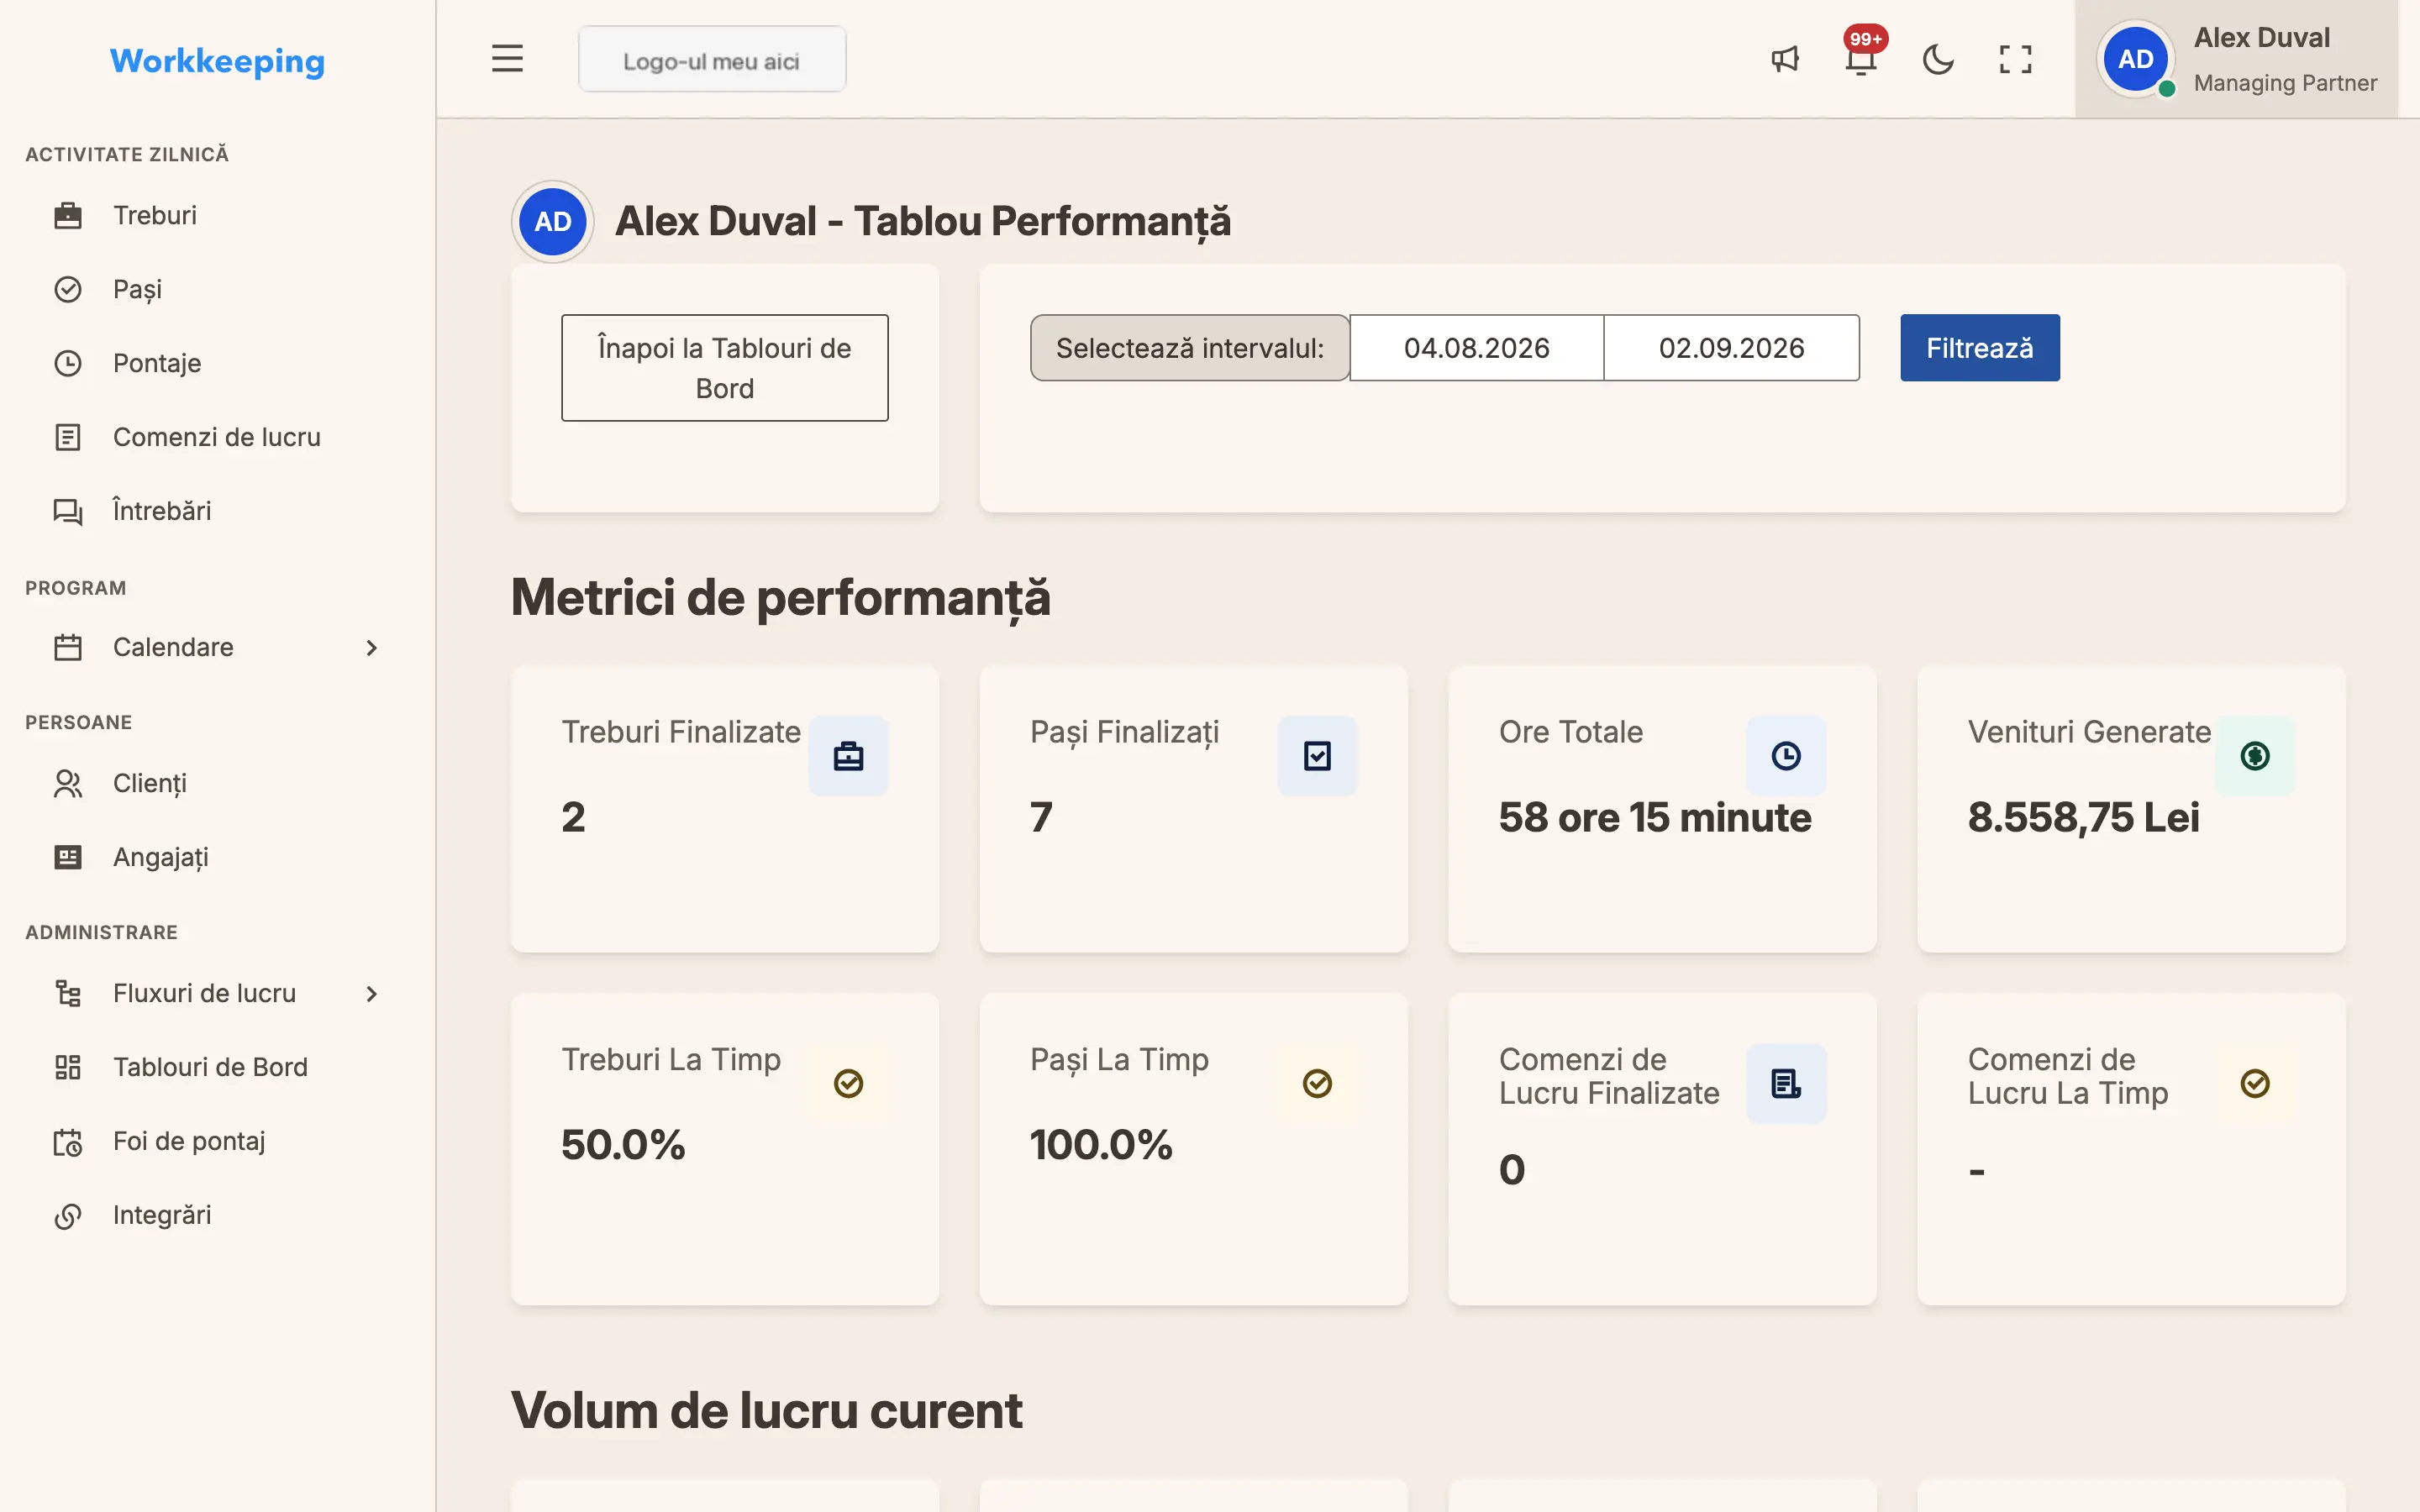This screenshot has height=1512, width=2420.
Task: Open Integrări in the sidebar
Action: [x=217, y=1215]
